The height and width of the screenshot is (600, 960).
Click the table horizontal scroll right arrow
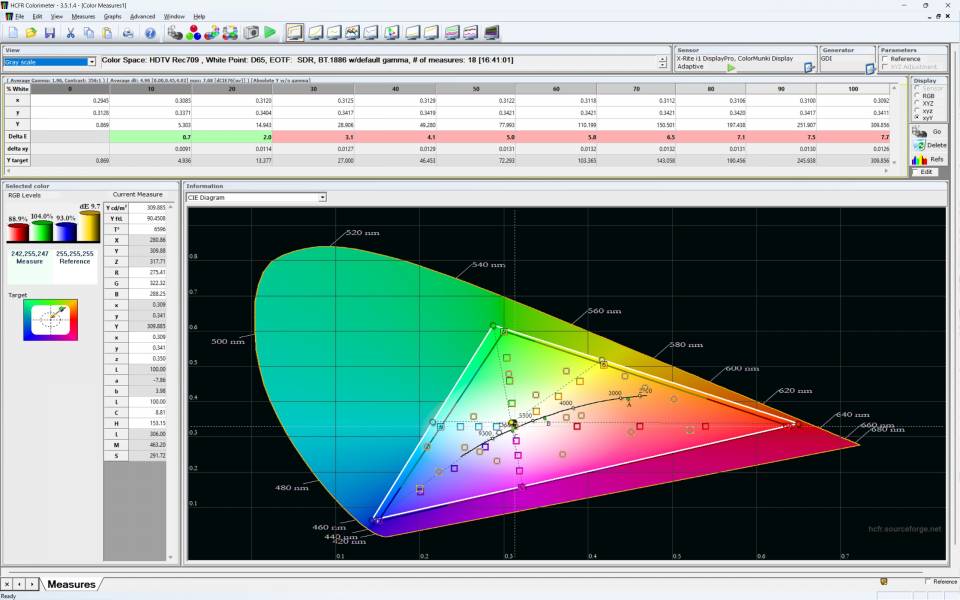pyautogui.click(x=885, y=171)
